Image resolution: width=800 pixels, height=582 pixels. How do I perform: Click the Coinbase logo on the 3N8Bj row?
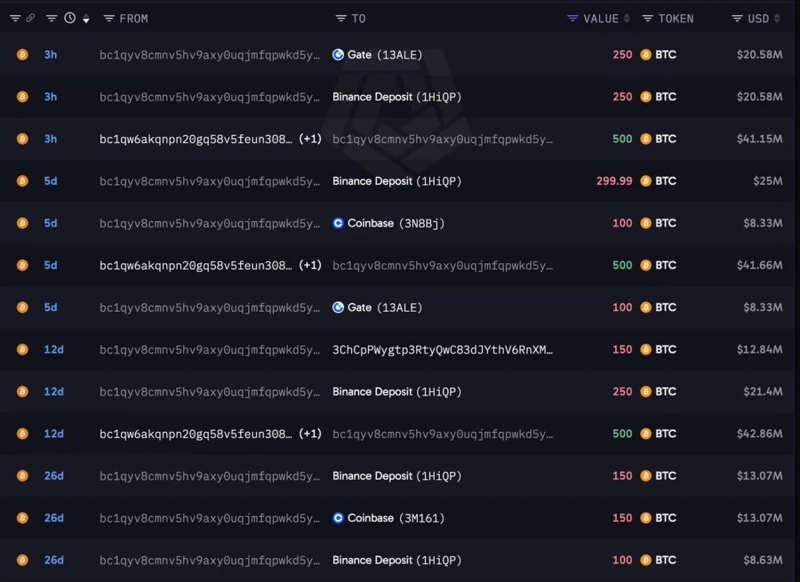click(x=338, y=223)
